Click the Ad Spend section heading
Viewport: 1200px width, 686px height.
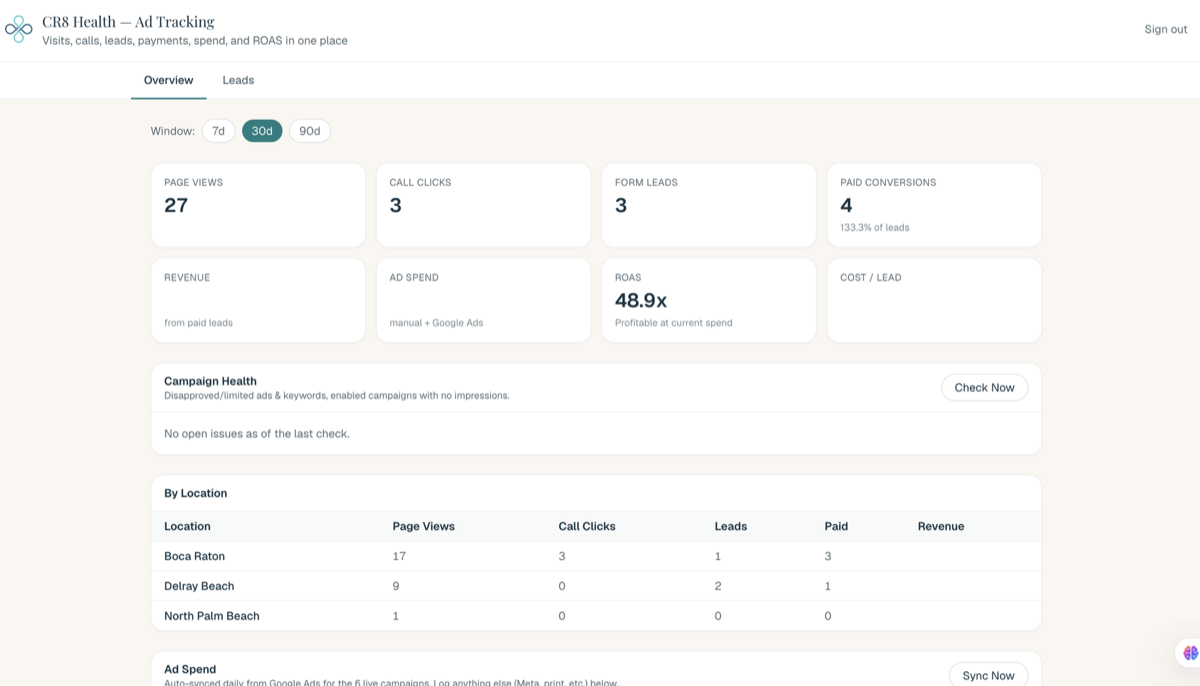(190, 669)
